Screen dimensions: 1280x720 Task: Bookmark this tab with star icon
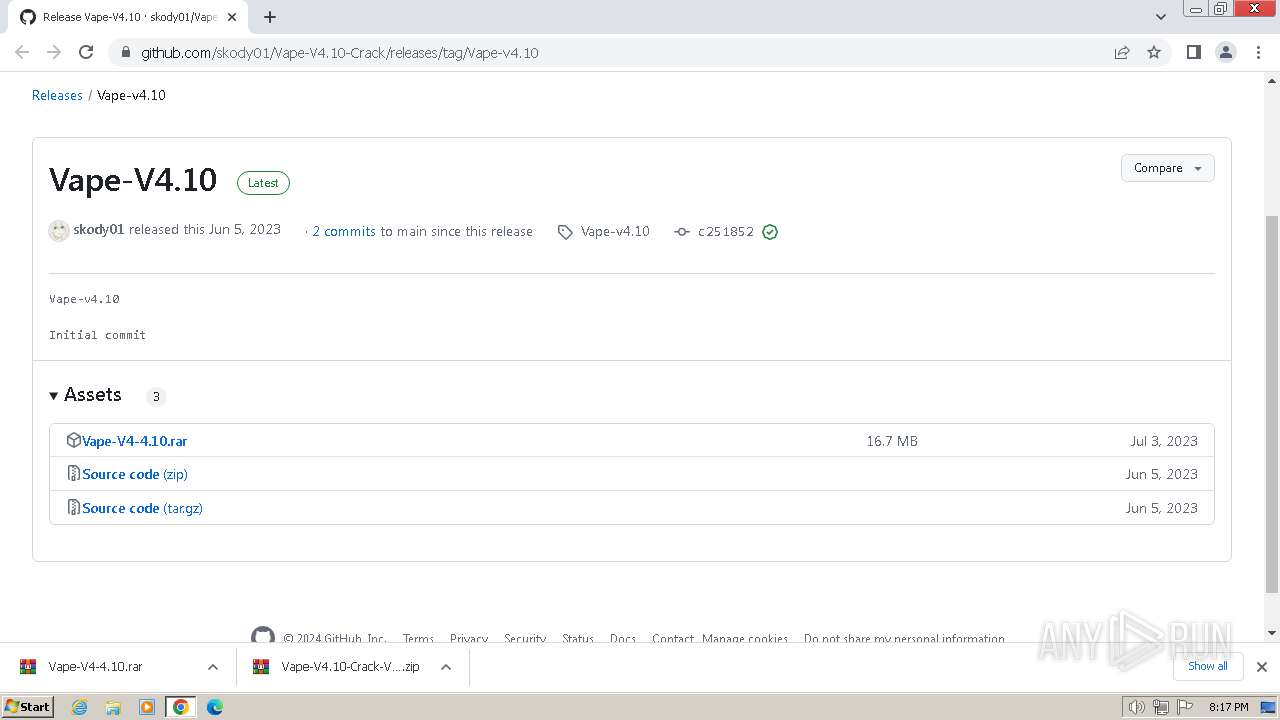1154,52
